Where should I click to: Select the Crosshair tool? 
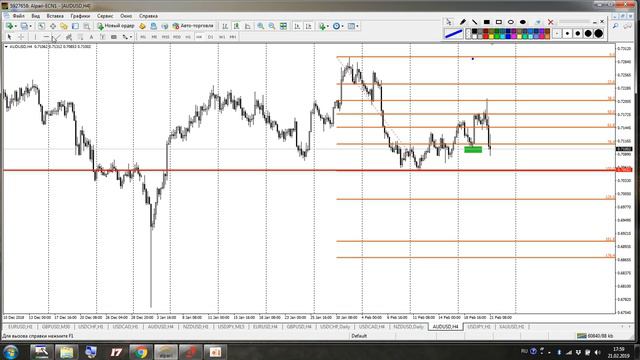tap(21, 37)
